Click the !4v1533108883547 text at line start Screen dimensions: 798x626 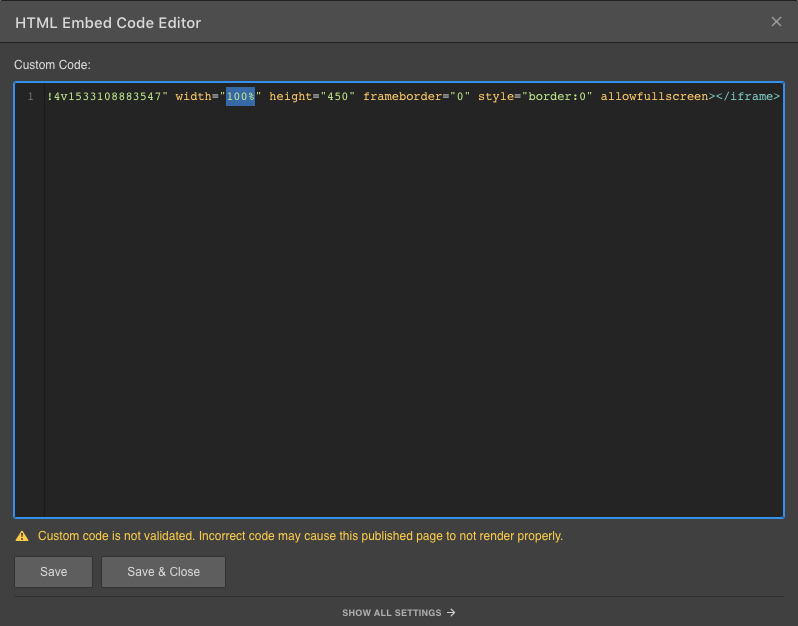(x=105, y=97)
